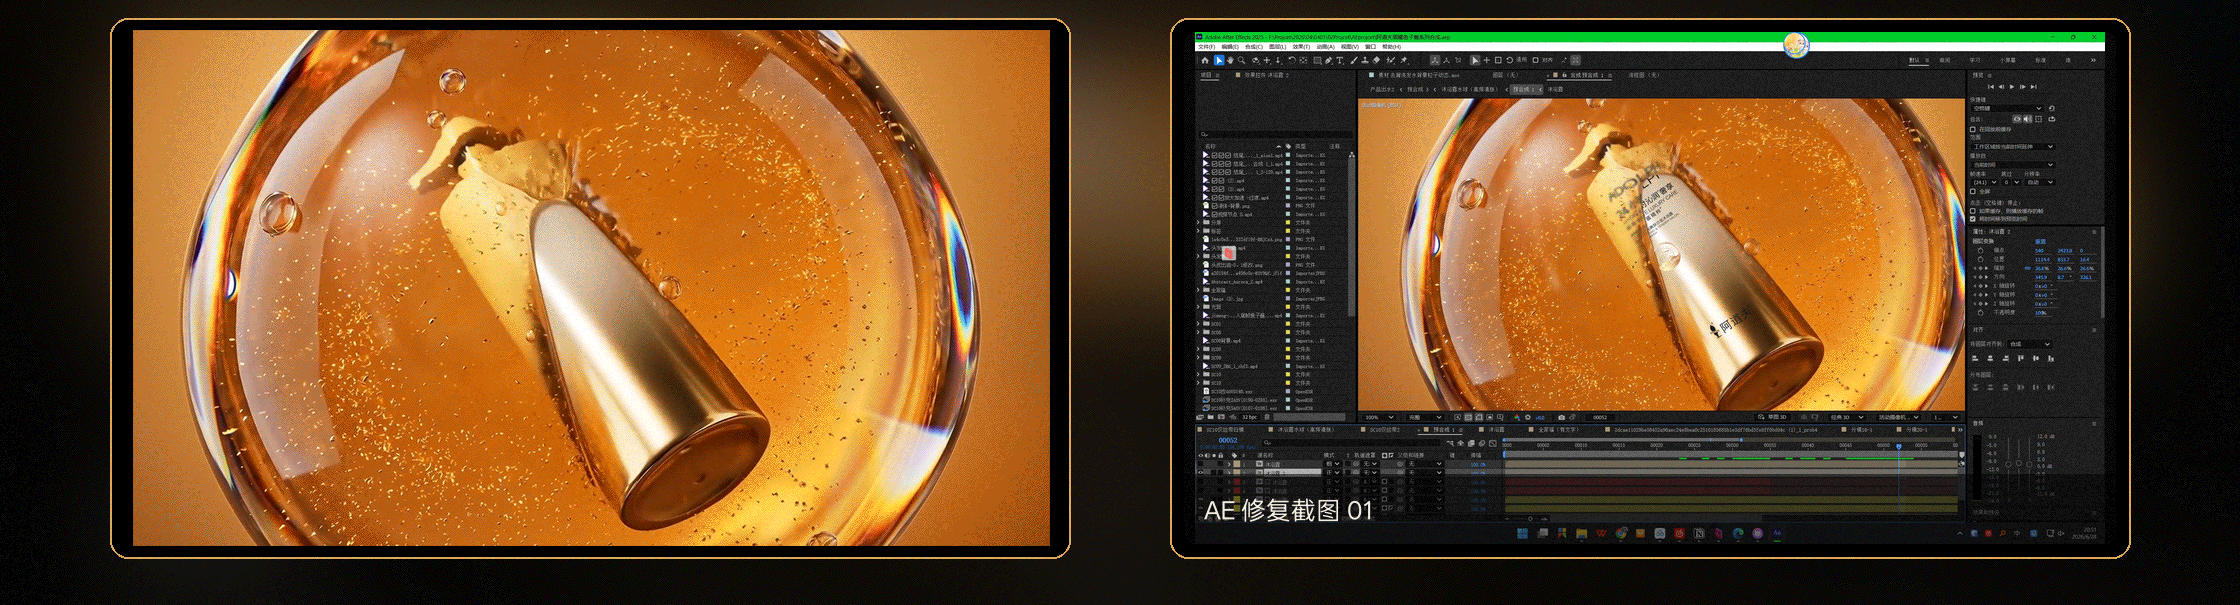Click the 32 bpc color depth button
The height and width of the screenshot is (605, 2240).
(1249, 417)
